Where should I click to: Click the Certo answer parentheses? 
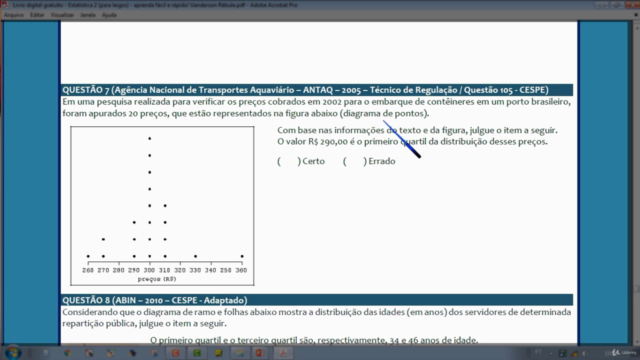point(289,161)
